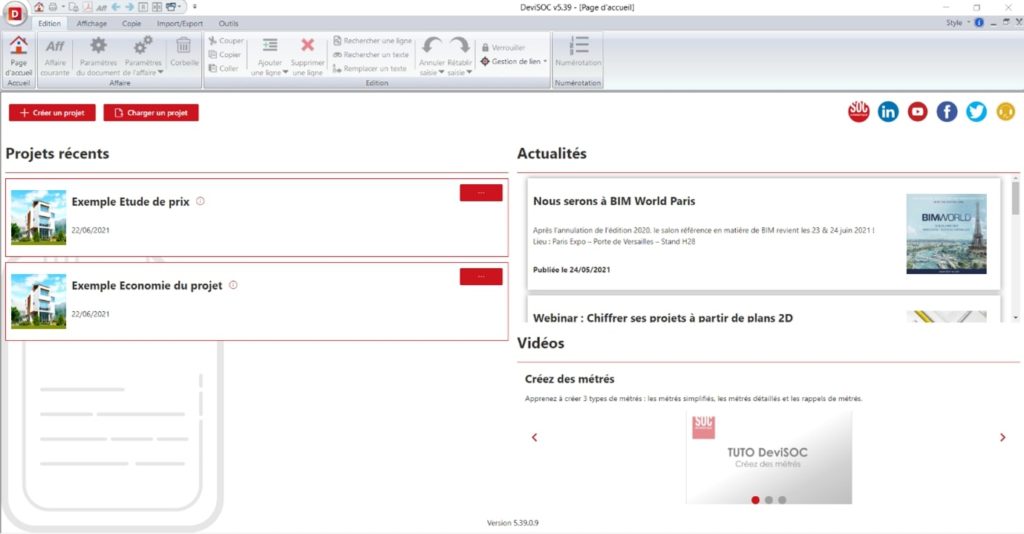Open the Twitter social icon

[x=976, y=112]
